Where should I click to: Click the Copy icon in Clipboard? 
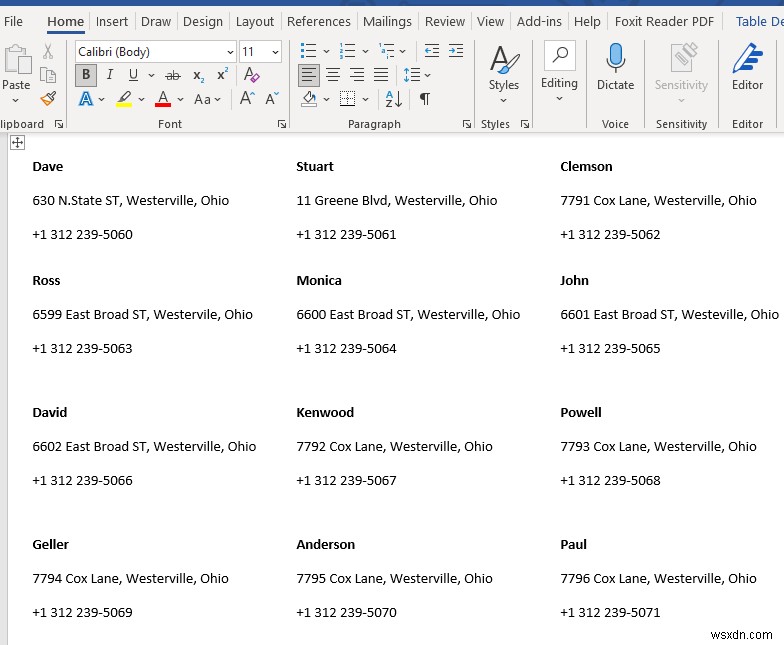pos(48,75)
